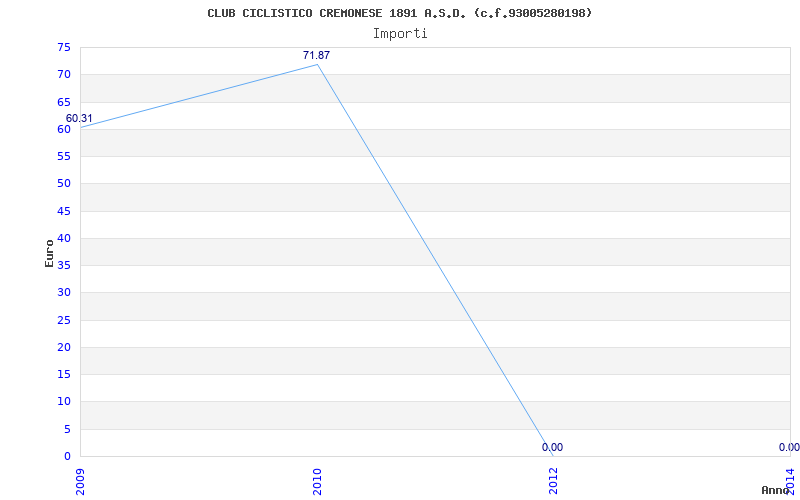Screen dimensions: 800x500
Task: Click the 30 y-axis tick label
Action: point(64,293)
